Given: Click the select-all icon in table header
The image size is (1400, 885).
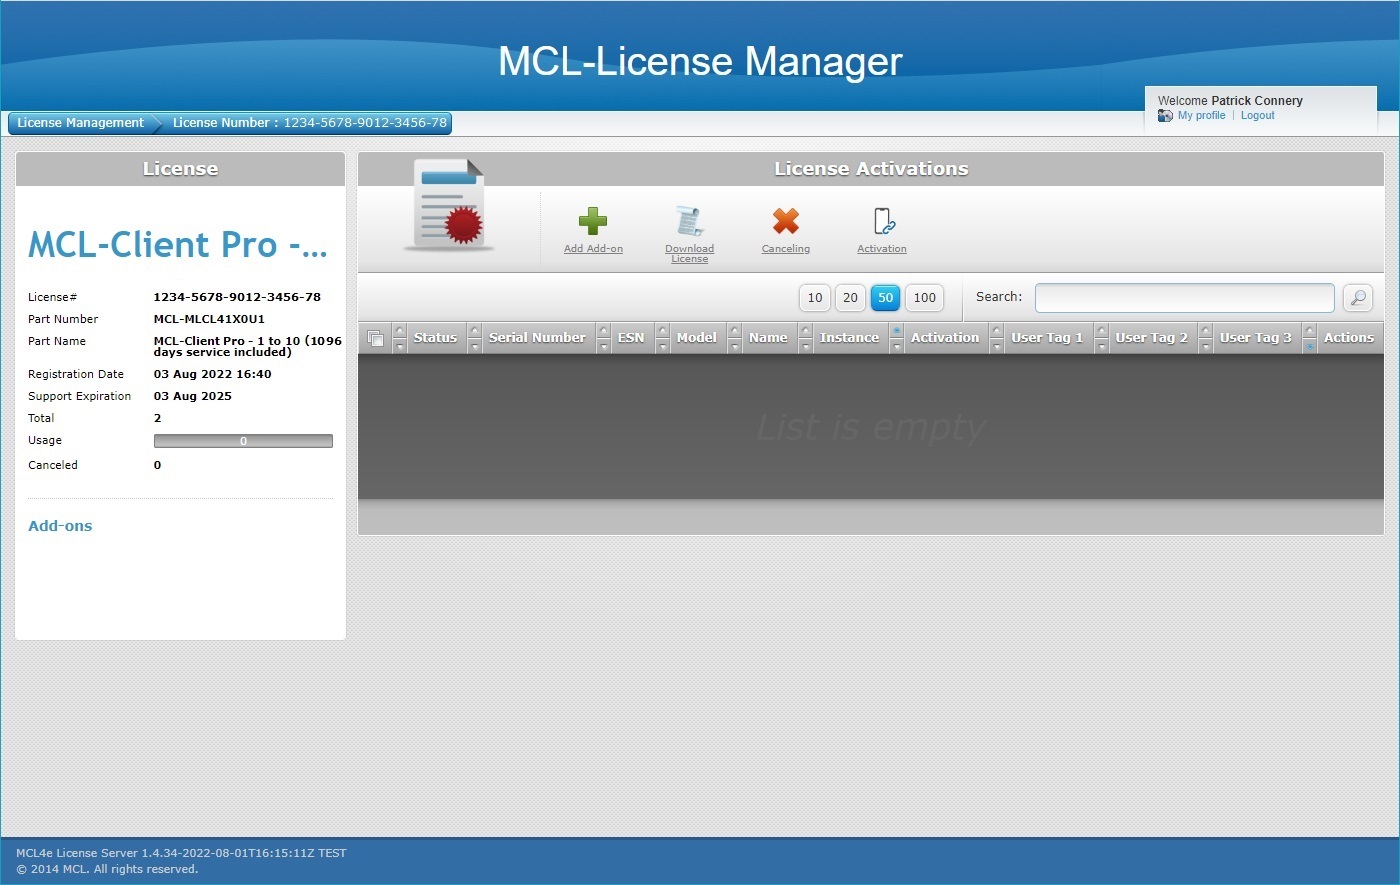Looking at the screenshot, I should (375, 338).
